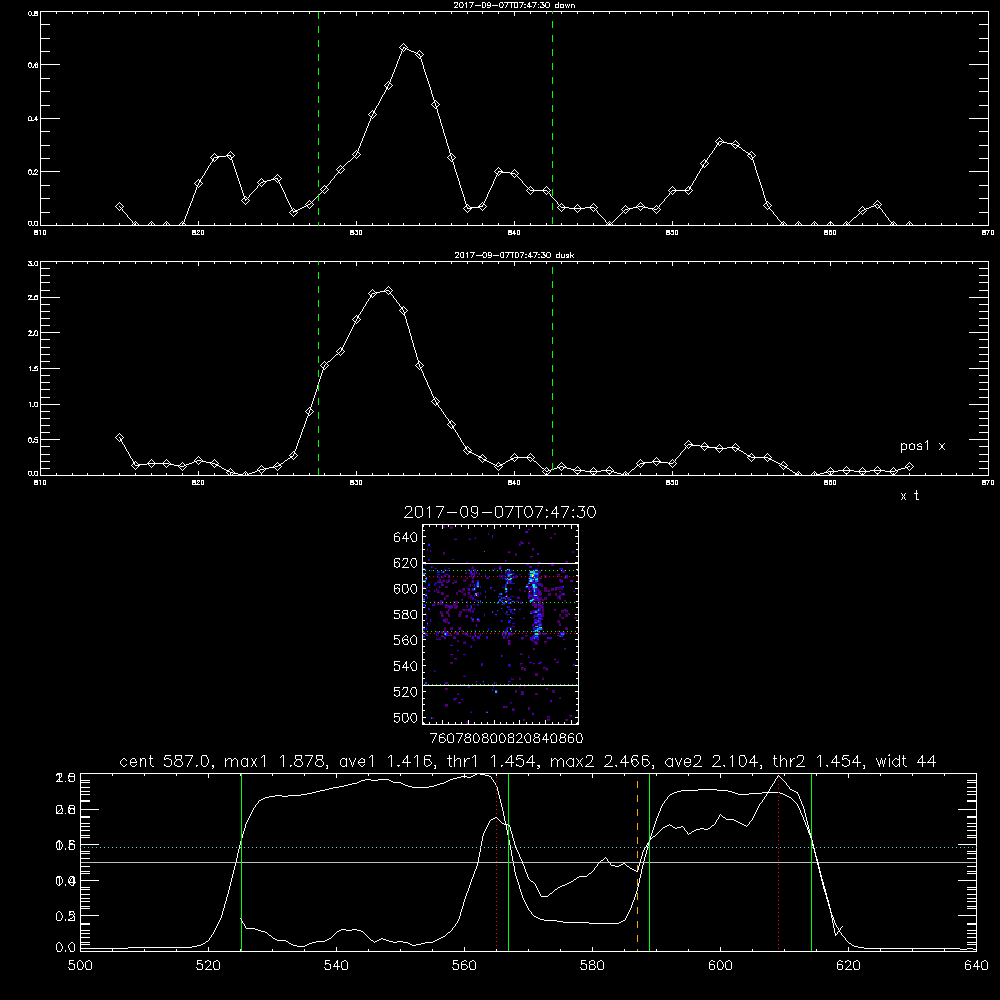Click the '760780800820840860' x-axis label string
This screenshot has height=1000, width=1000.
tap(506, 739)
